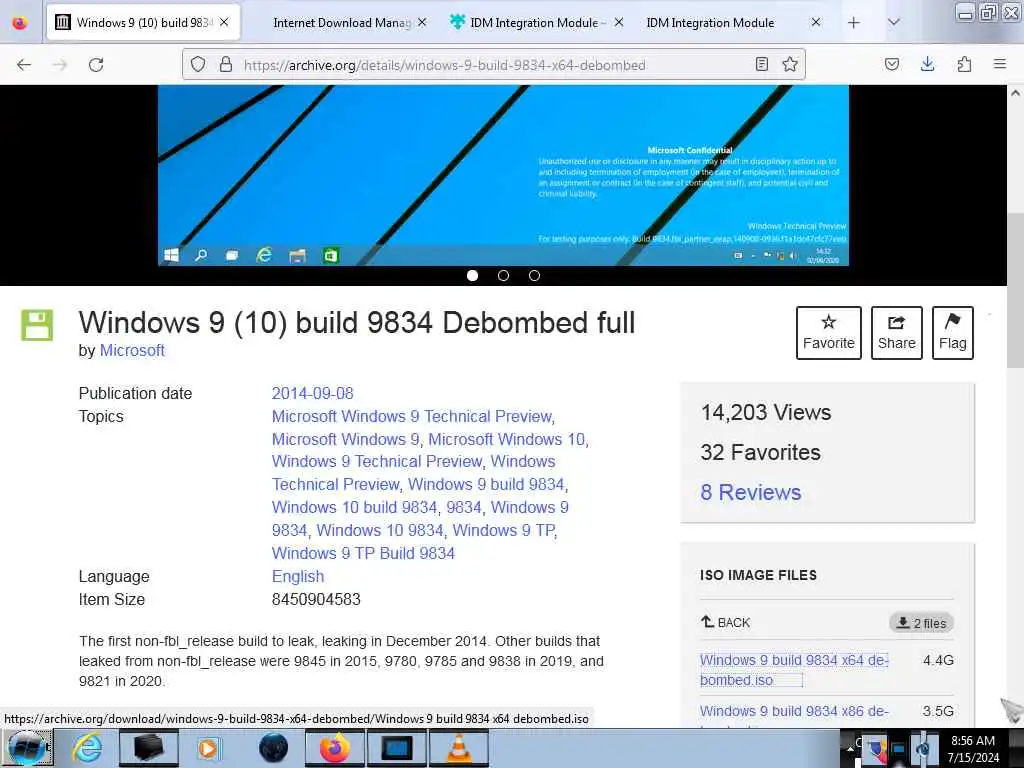Jump to the 8 Reviews link
This screenshot has height=768, width=1024.
(750, 492)
